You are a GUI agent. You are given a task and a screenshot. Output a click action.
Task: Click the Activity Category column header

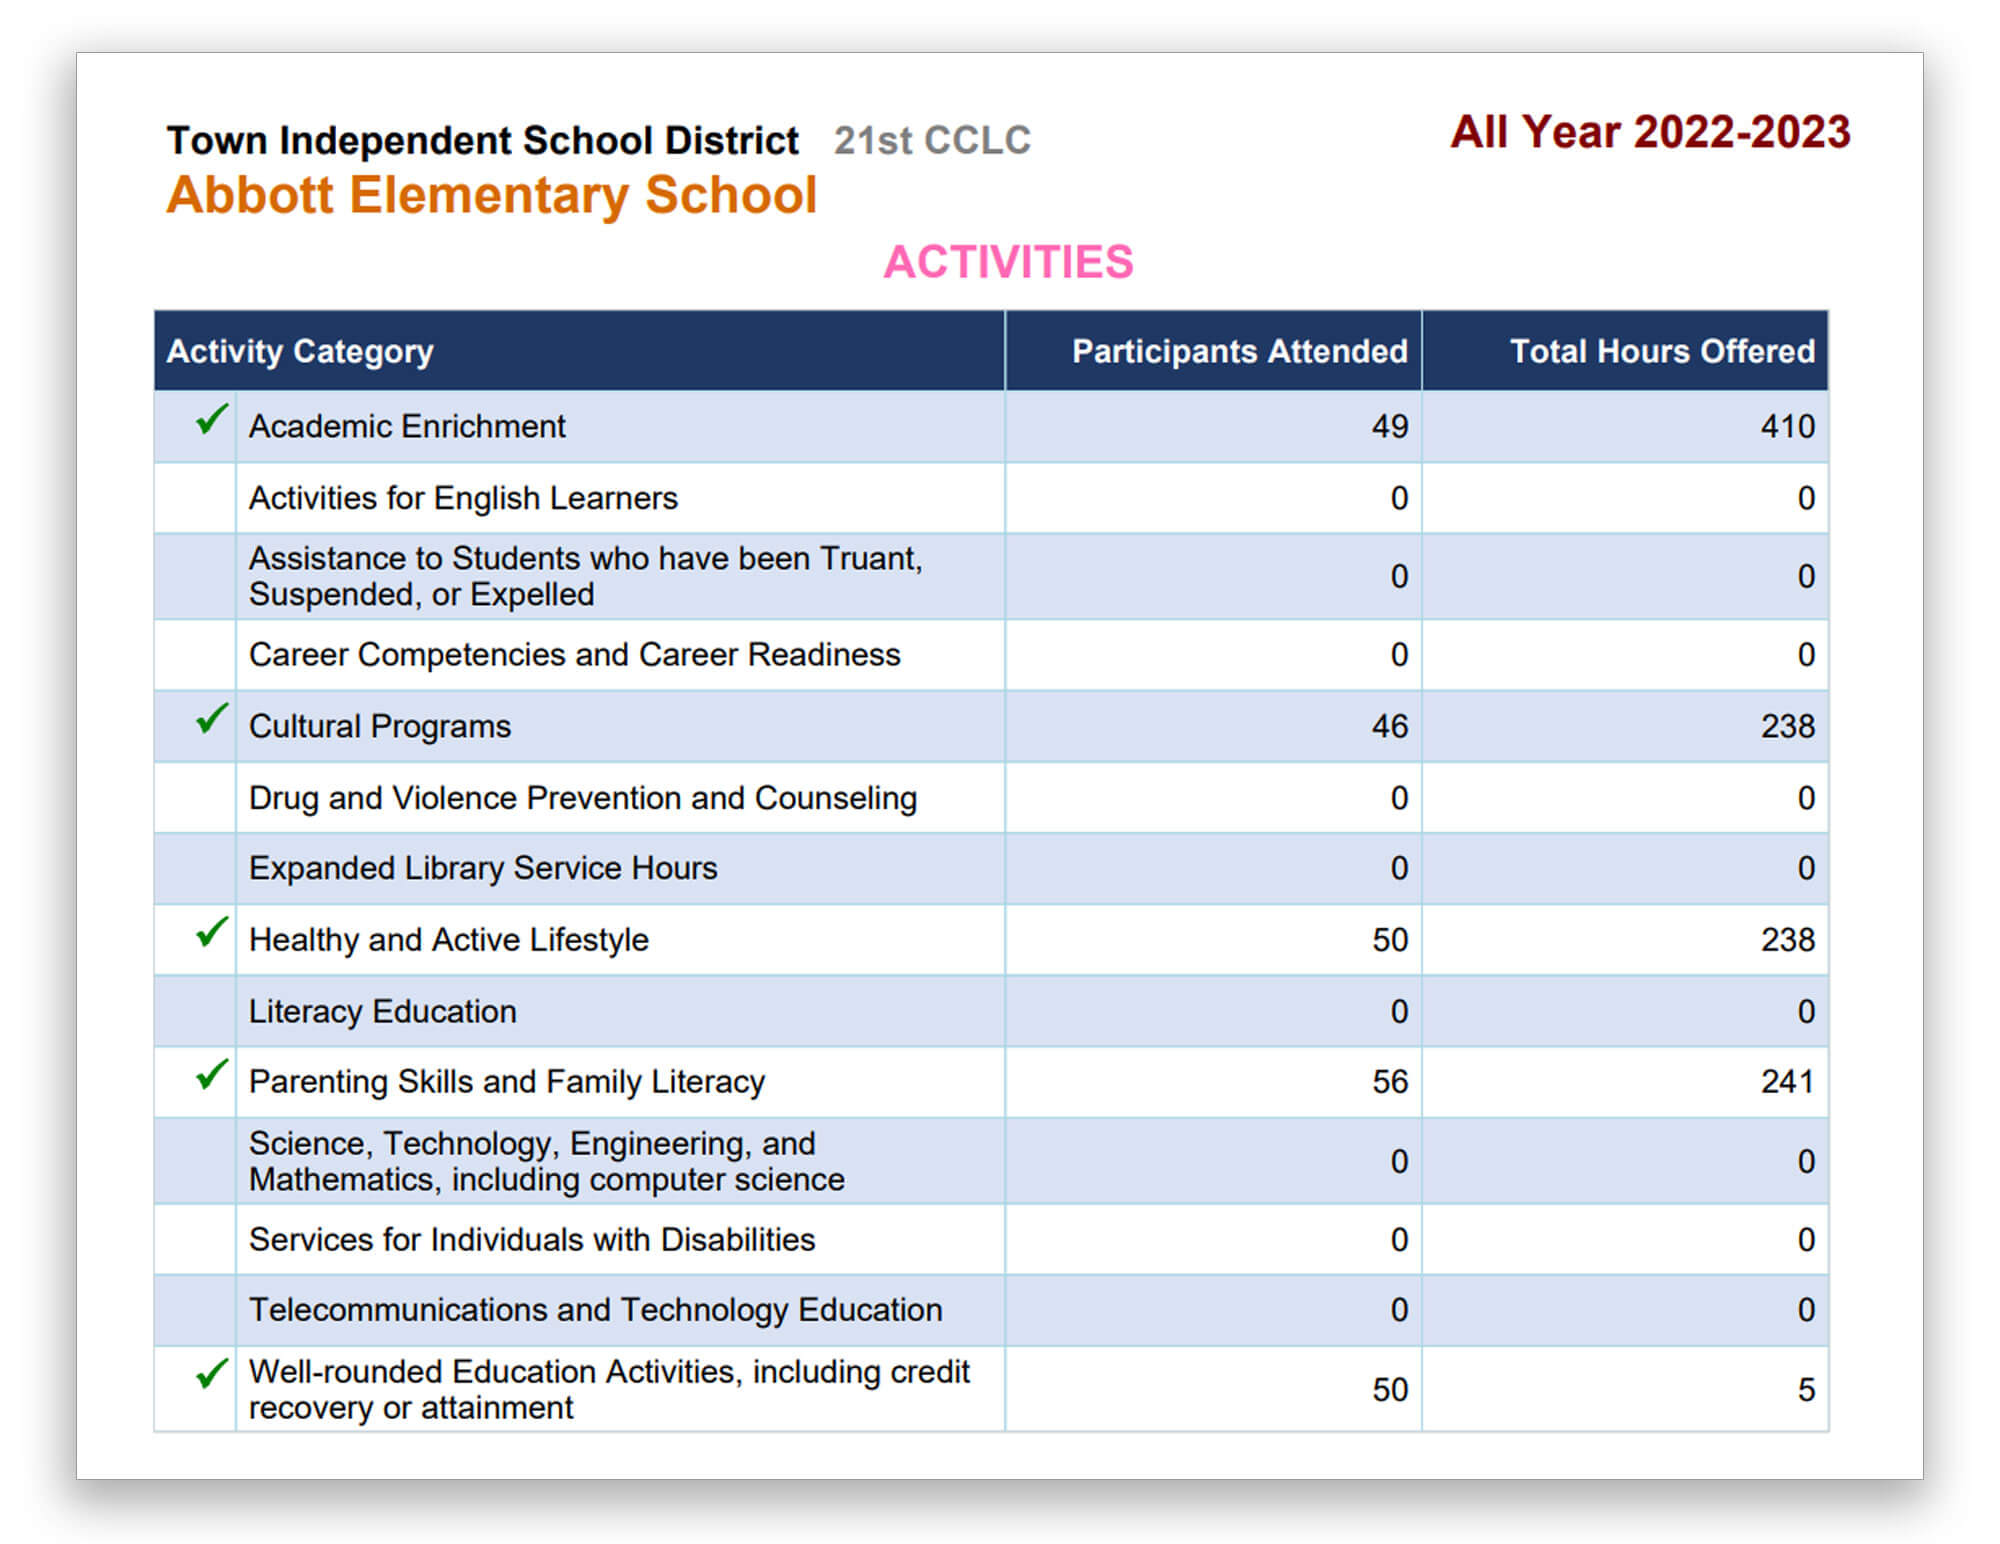300,351
